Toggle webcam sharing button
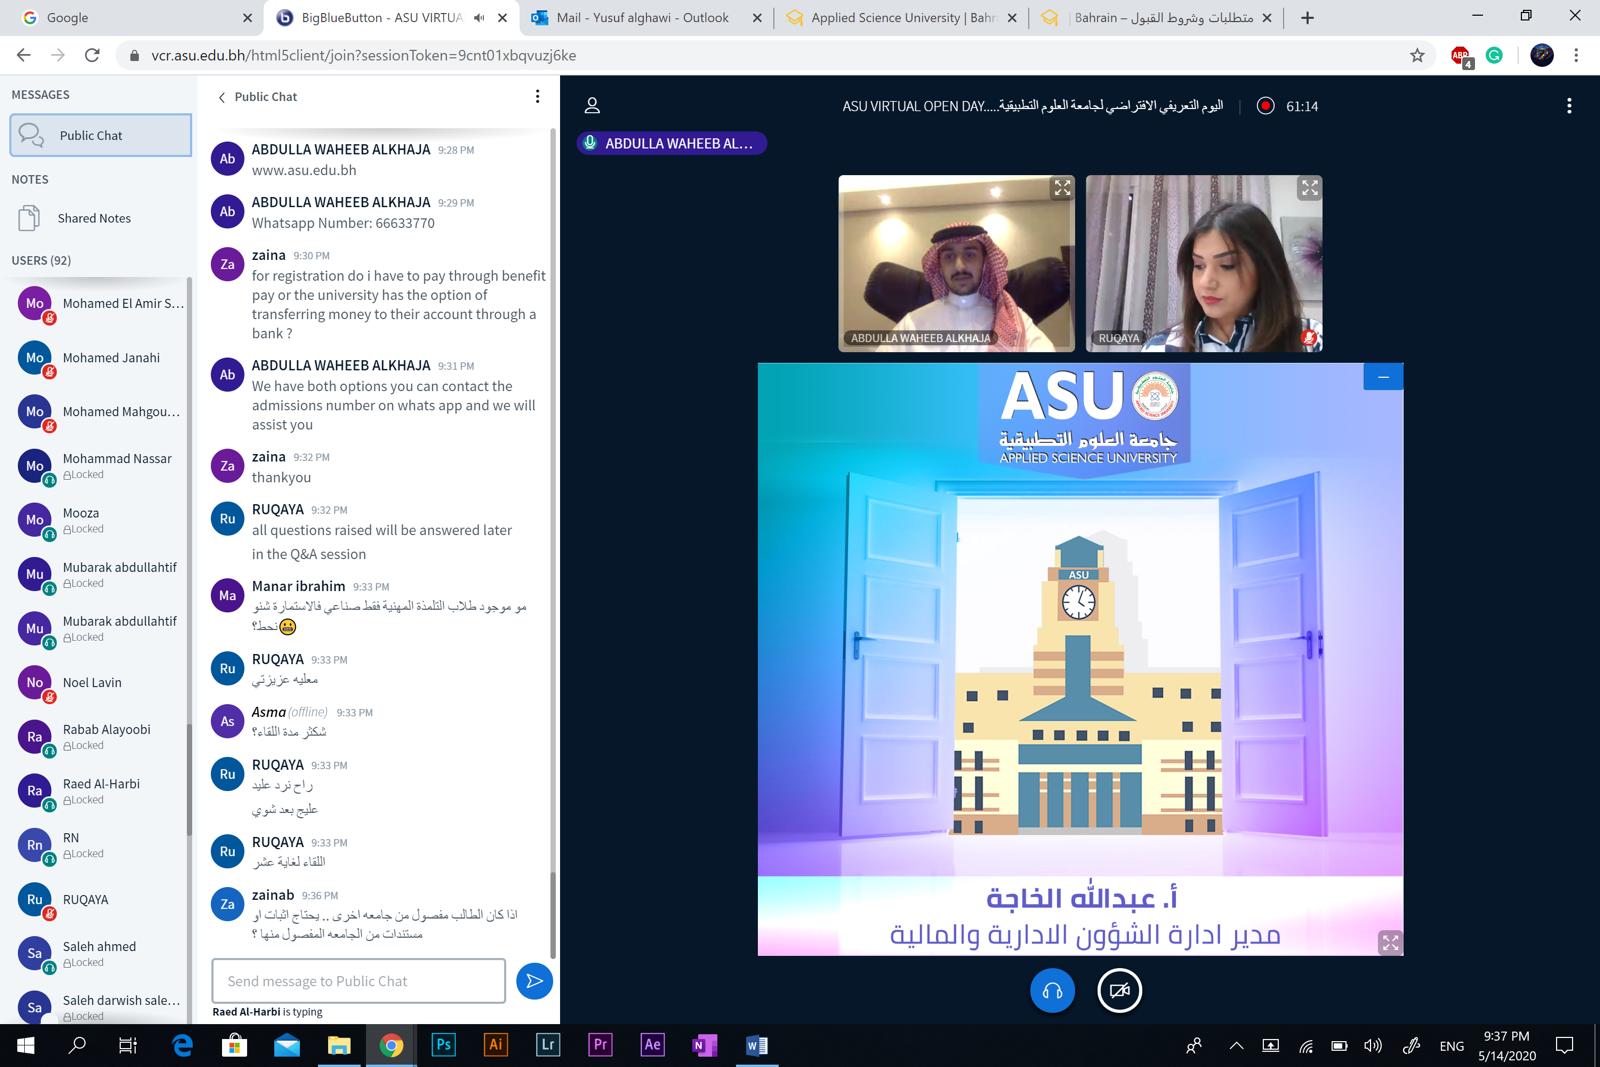Image resolution: width=1600 pixels, height=1067 pixels. pyautogui.click(x=1120, y=991)
